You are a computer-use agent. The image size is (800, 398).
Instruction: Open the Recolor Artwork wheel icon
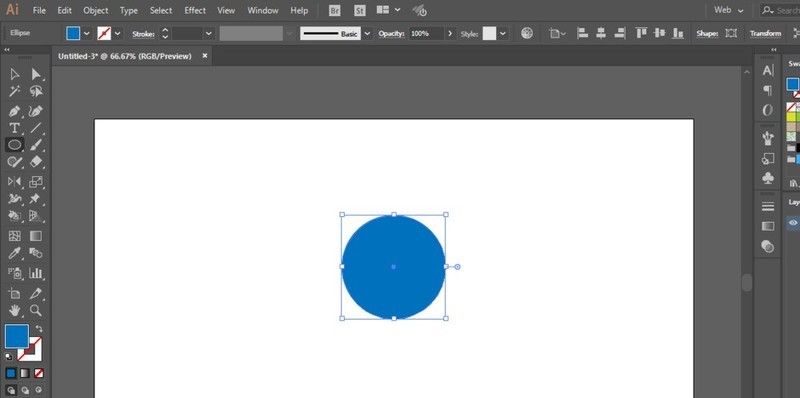(527, 33)
